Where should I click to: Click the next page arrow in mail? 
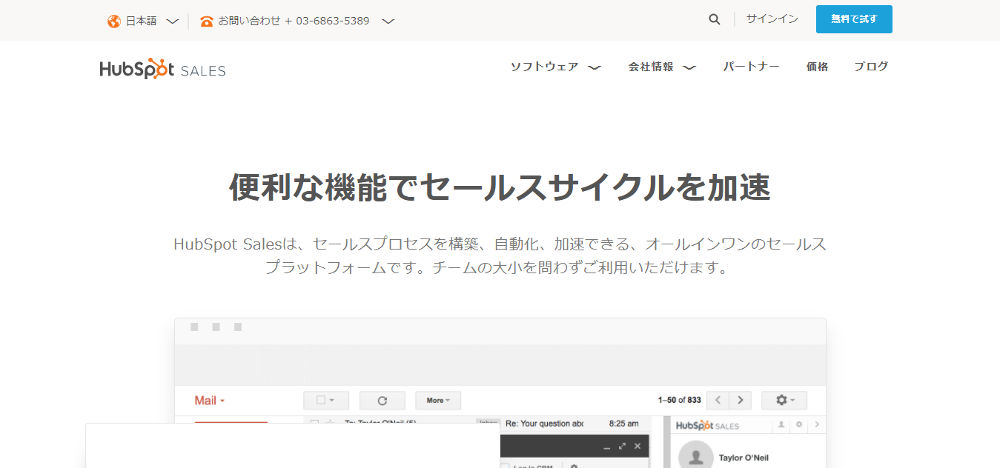pyautogui.click(x=740, y=400)
